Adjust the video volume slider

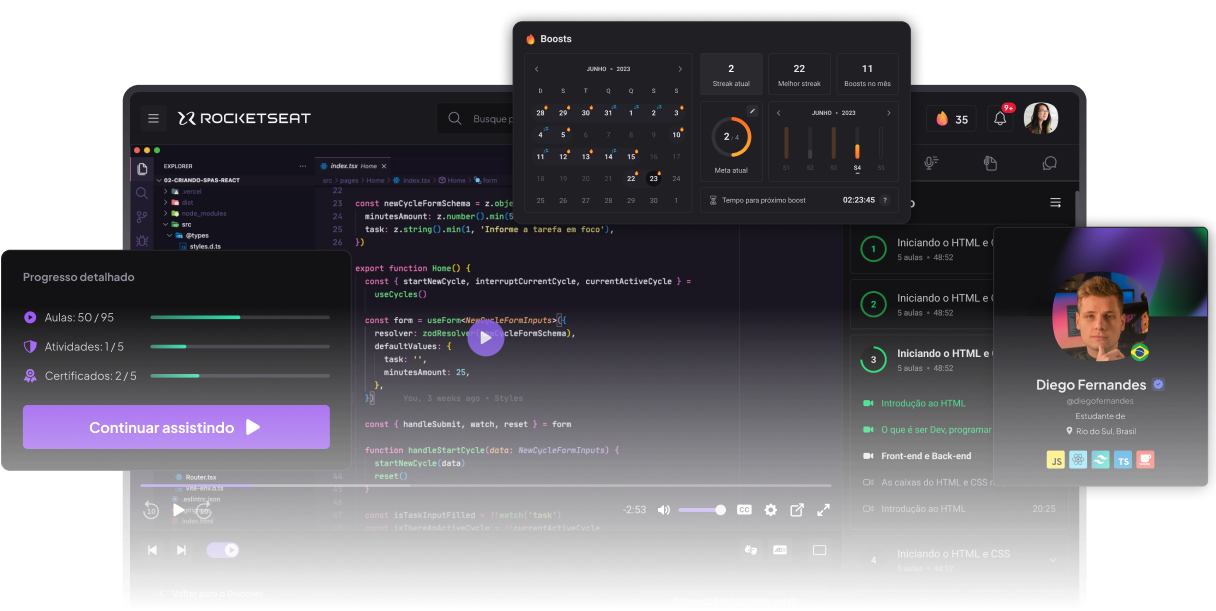702,510
